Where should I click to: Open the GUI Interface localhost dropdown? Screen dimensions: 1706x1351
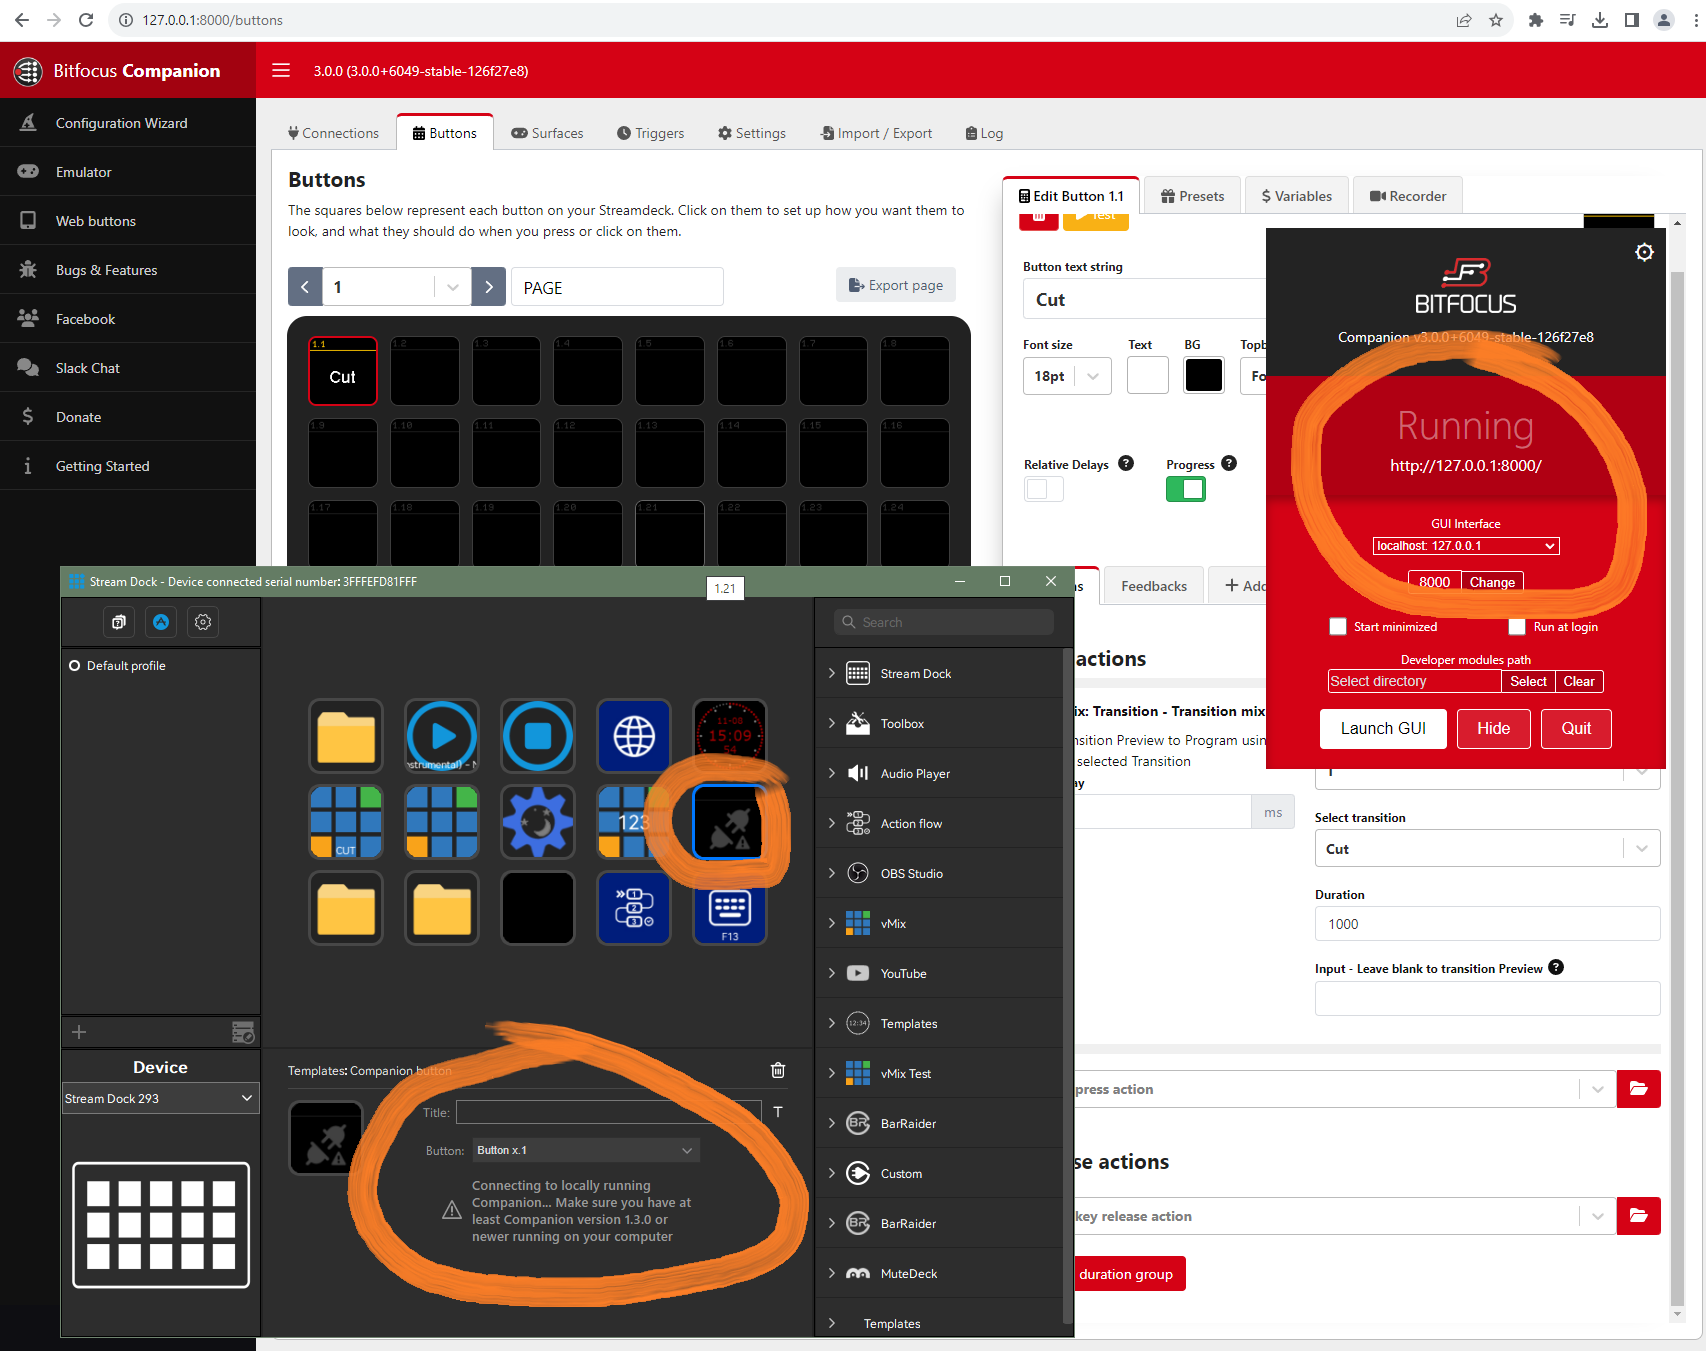pos(1466,546)
